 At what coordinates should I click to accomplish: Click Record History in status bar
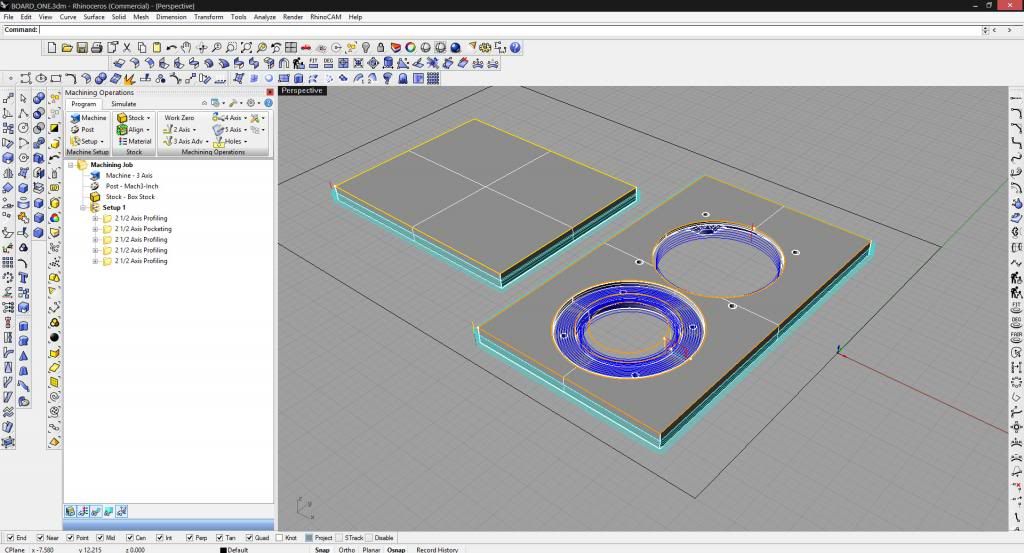point(437,550)
